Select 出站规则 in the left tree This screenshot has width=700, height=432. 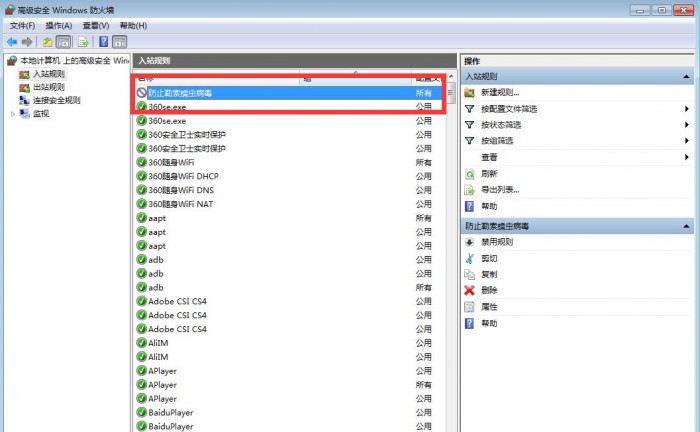pos(49,87)
